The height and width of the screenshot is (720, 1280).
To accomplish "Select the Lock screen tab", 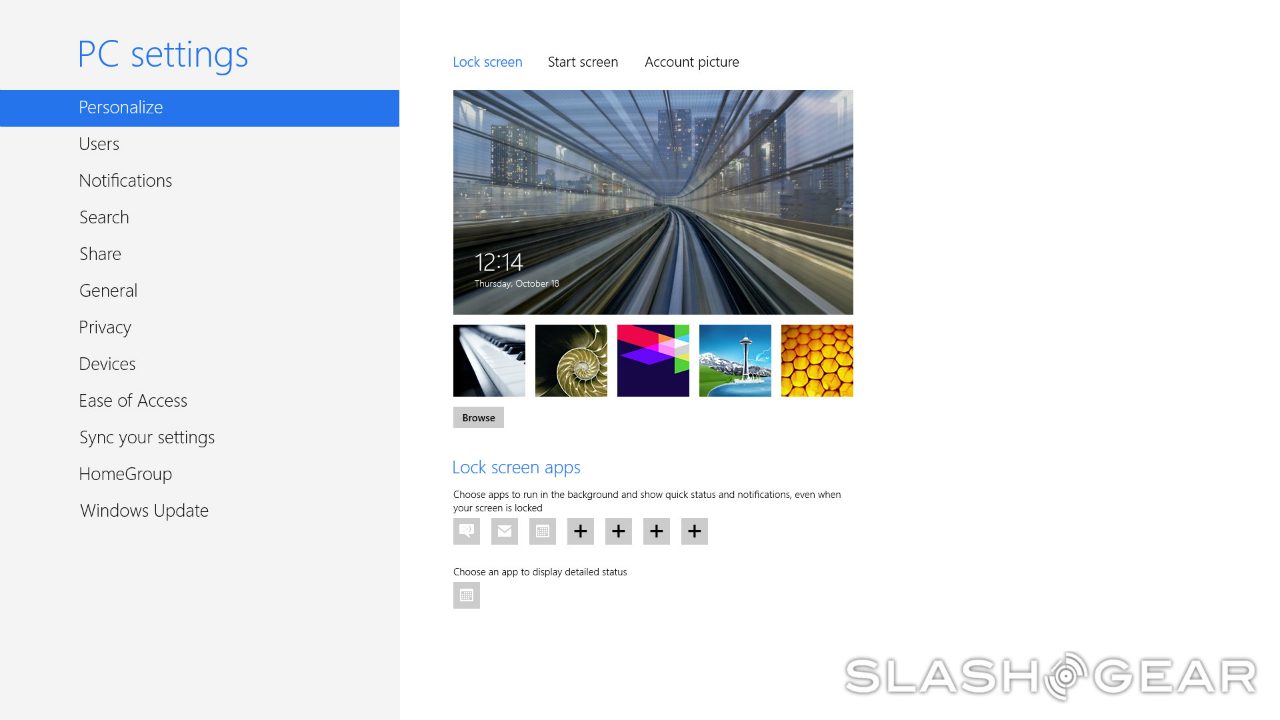I will (x=487, y=62).
